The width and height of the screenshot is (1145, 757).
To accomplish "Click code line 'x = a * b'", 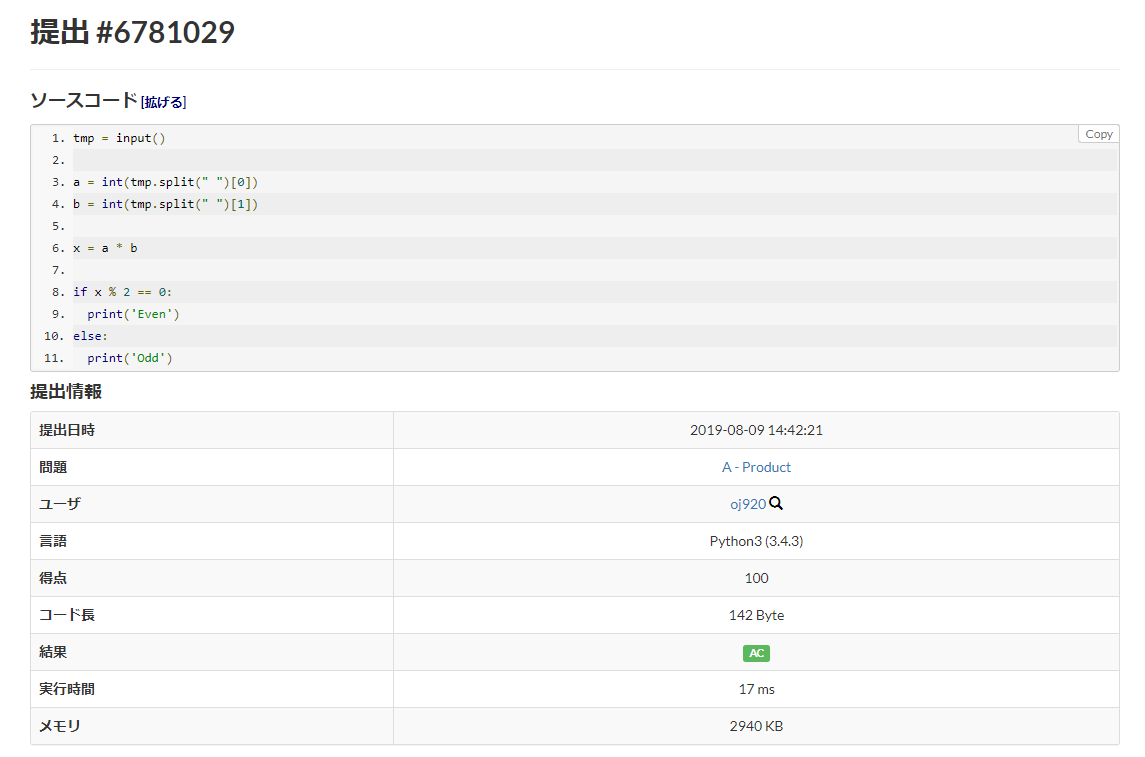I will 105,248.
